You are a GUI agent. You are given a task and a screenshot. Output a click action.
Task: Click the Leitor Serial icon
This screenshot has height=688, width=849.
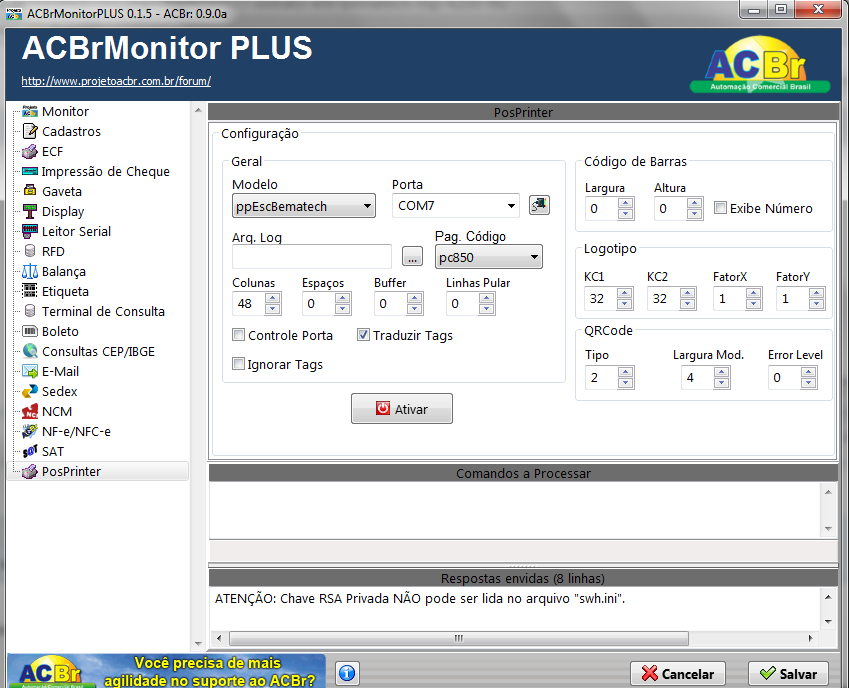click(30, 232)
